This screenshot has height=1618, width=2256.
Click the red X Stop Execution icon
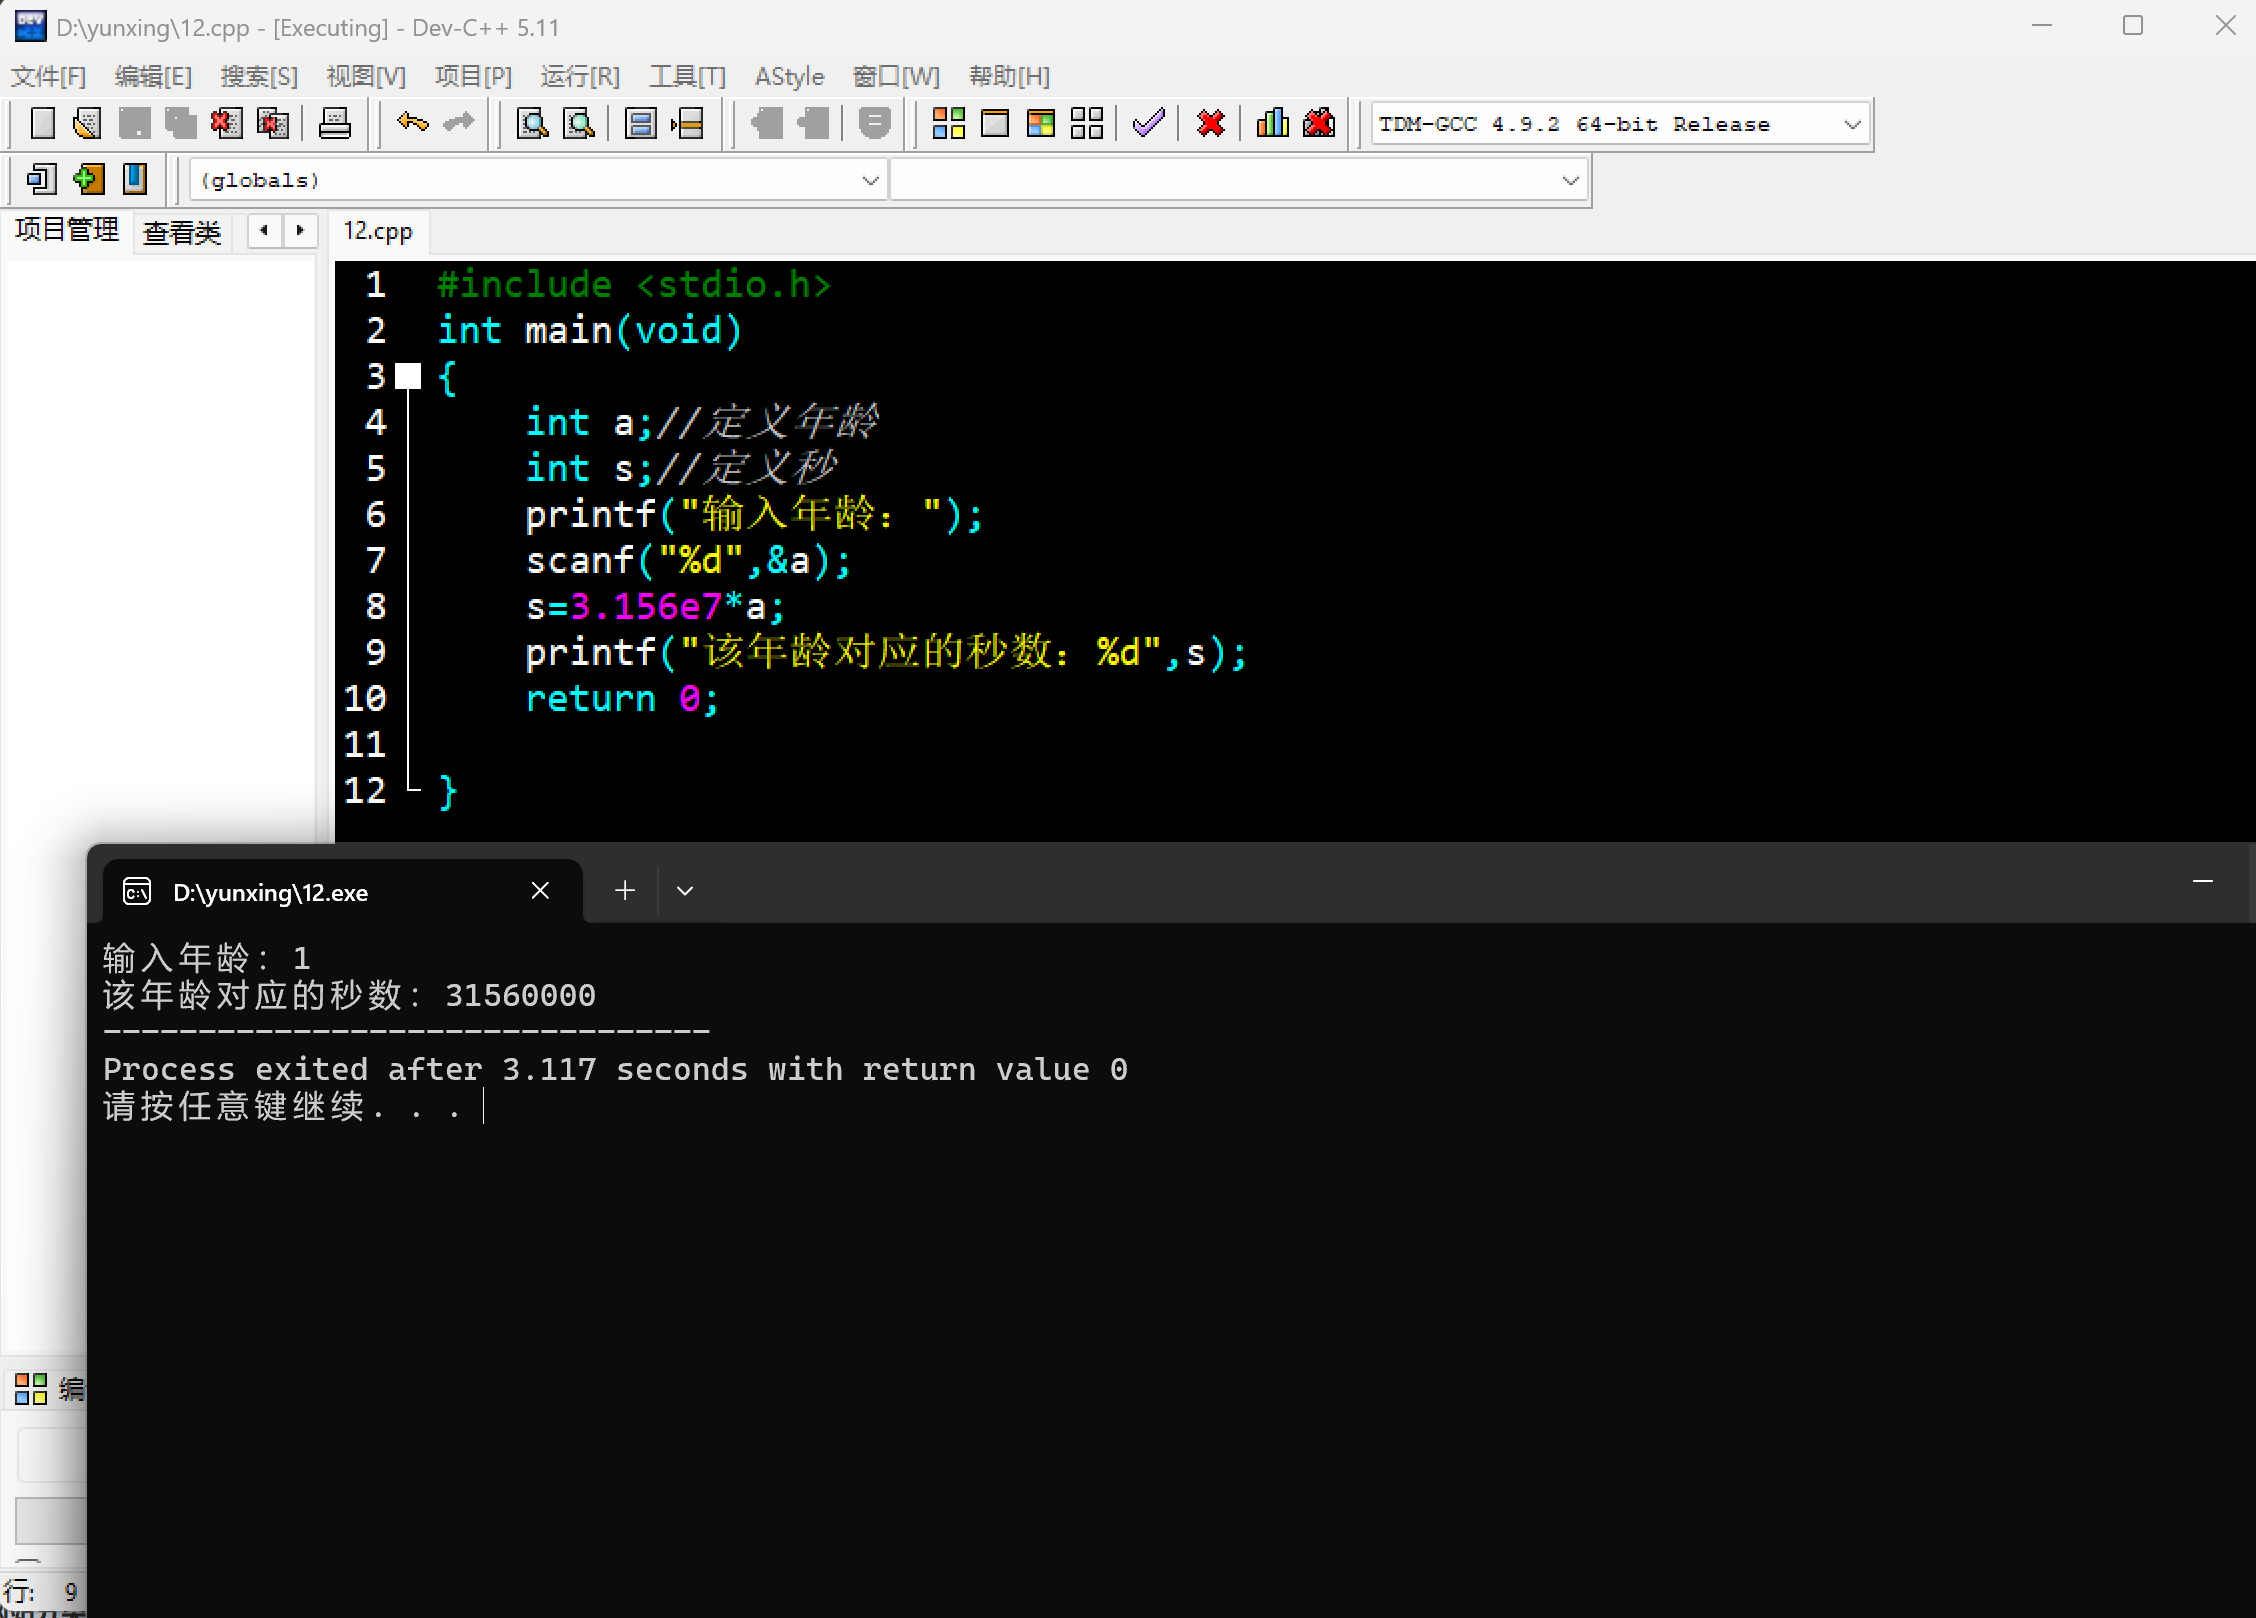click(1210, 124)
